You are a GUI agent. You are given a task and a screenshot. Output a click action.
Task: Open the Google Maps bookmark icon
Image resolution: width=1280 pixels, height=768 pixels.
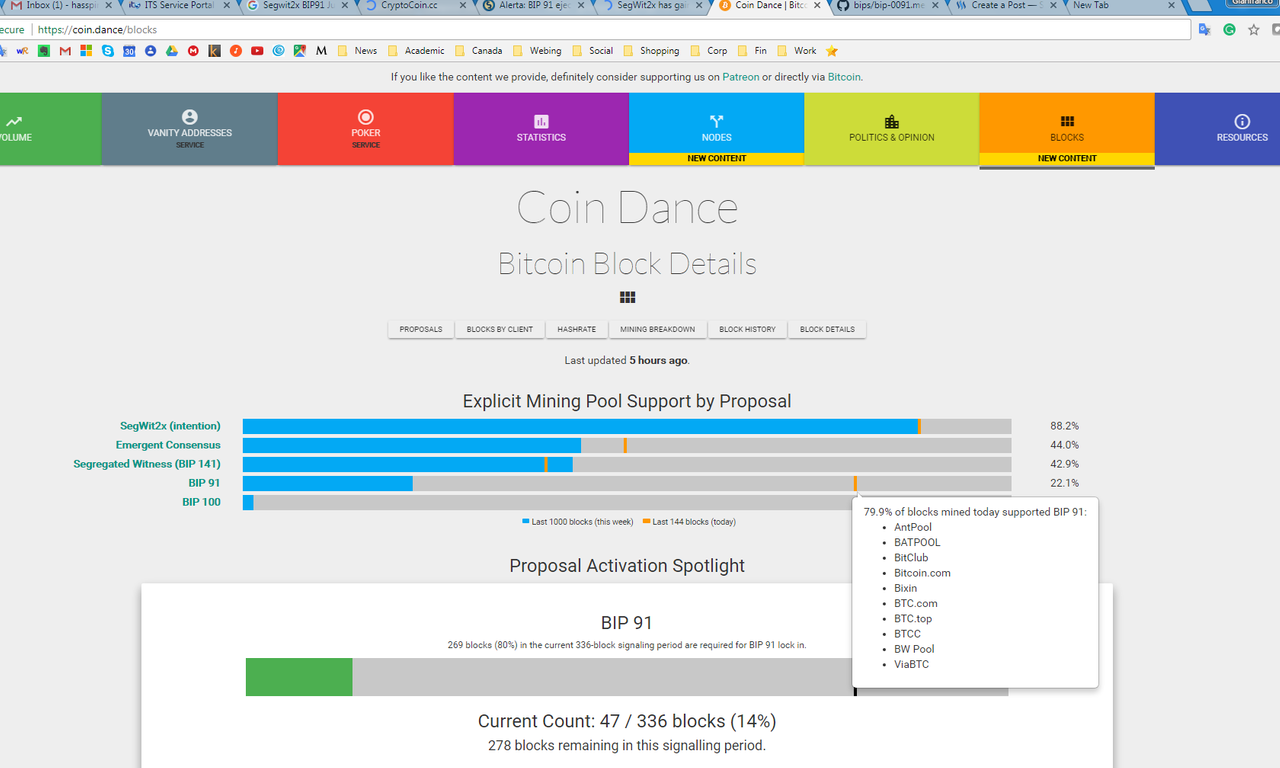click(300, 51)
